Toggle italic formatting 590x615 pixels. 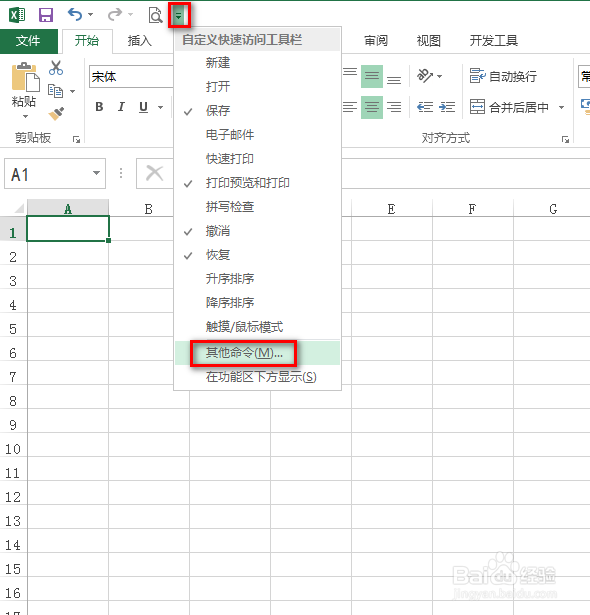tap(121, 107)
